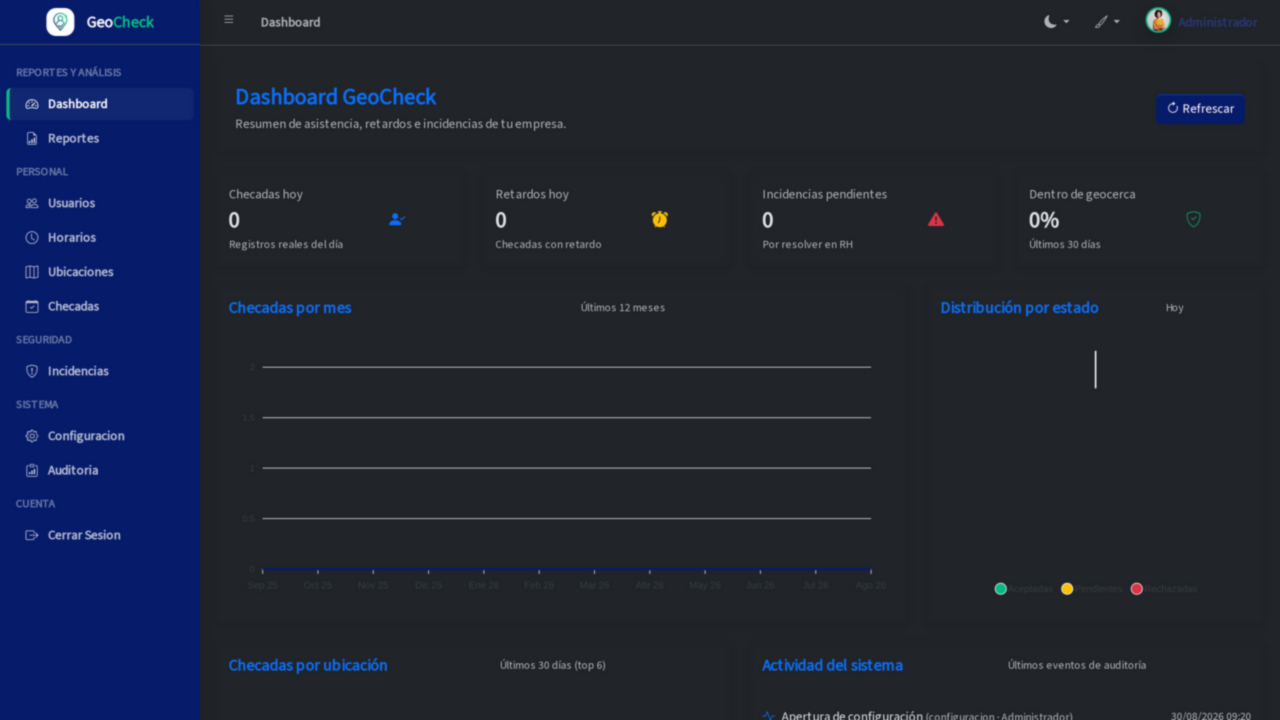Click the Actividad del sistema heading

point(832,665)
